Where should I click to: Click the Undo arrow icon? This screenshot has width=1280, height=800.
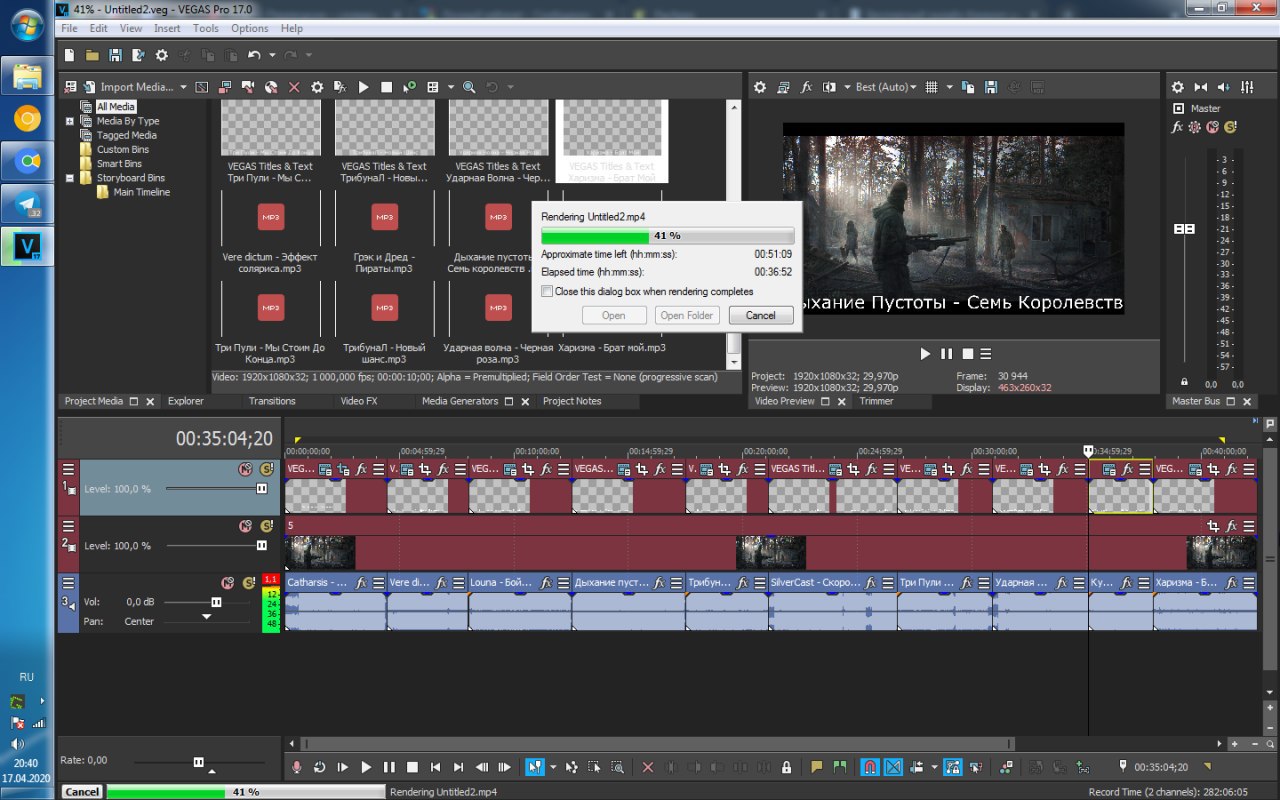(254, 55)
